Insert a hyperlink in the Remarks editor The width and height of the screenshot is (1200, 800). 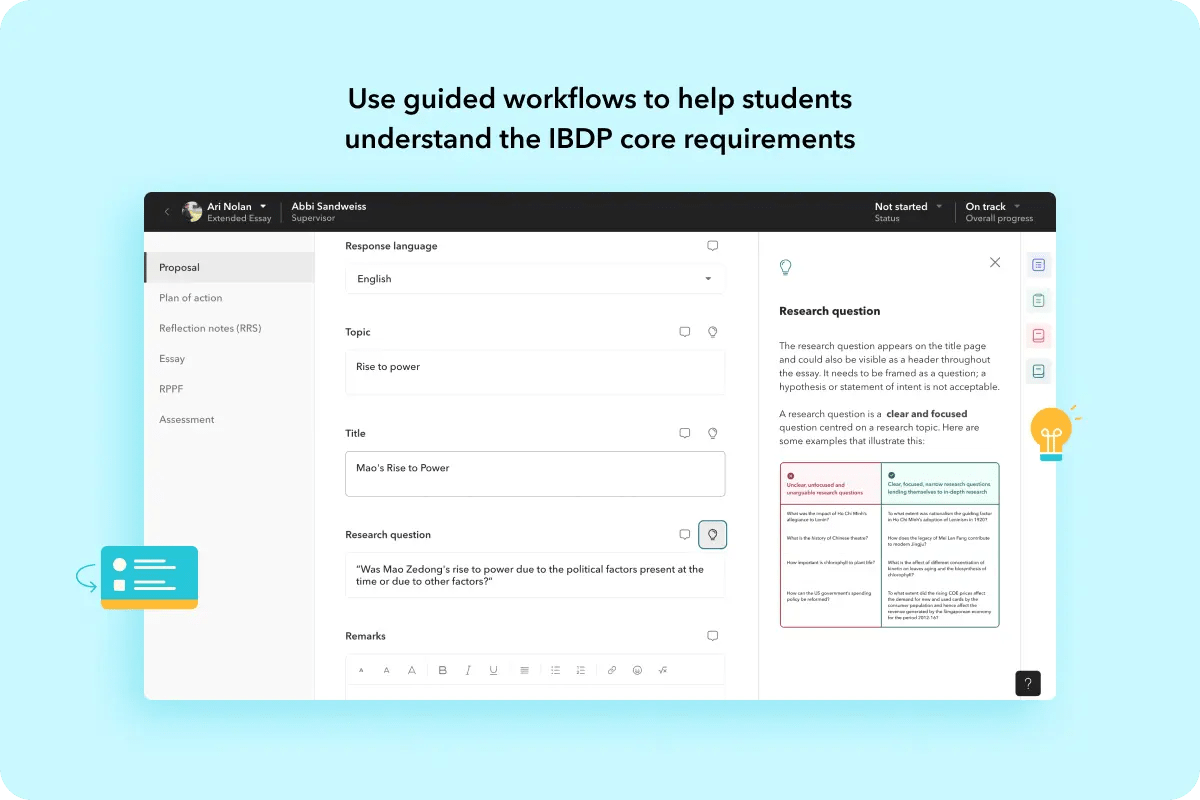coord(611,670)
